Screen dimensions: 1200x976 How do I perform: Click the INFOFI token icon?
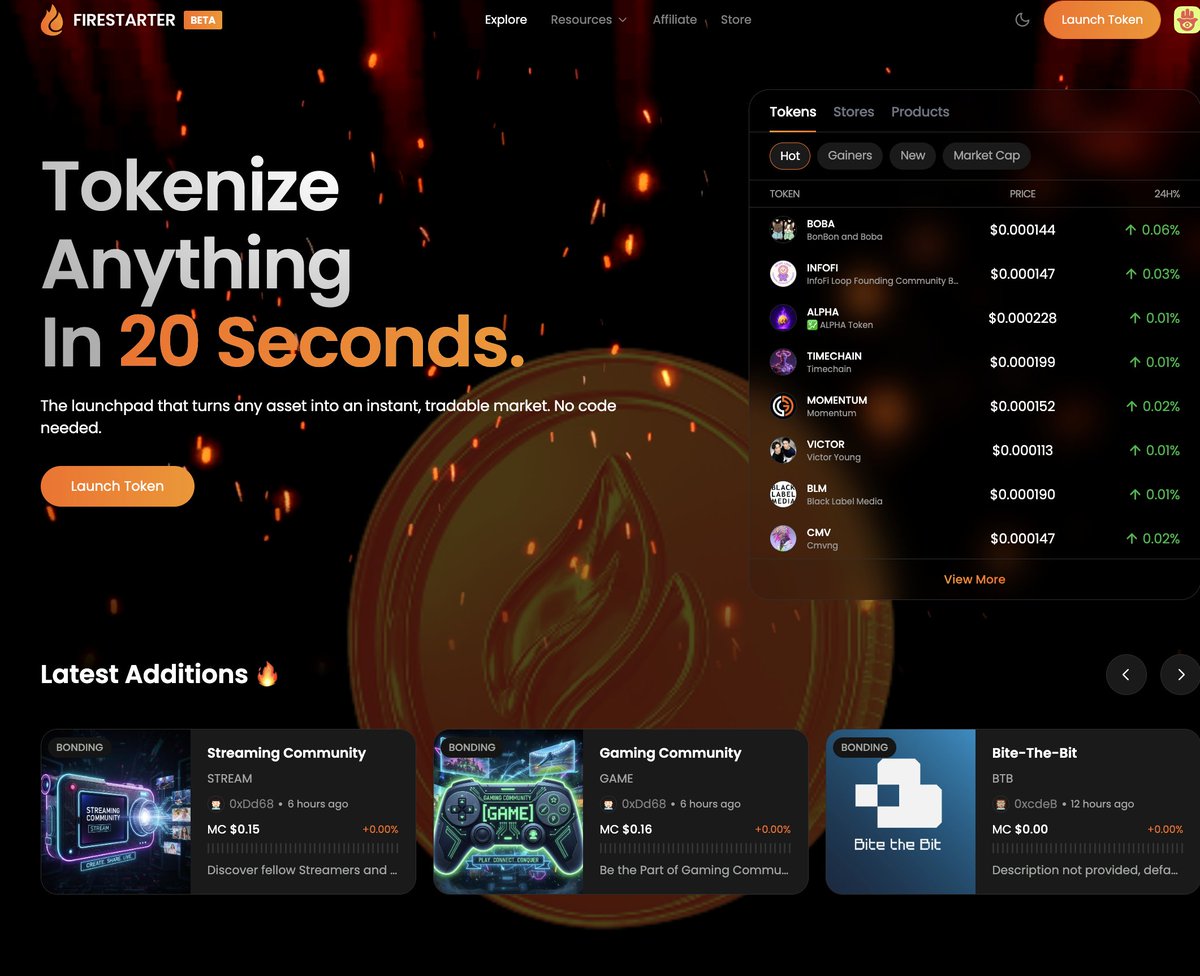tap(783, 274)
